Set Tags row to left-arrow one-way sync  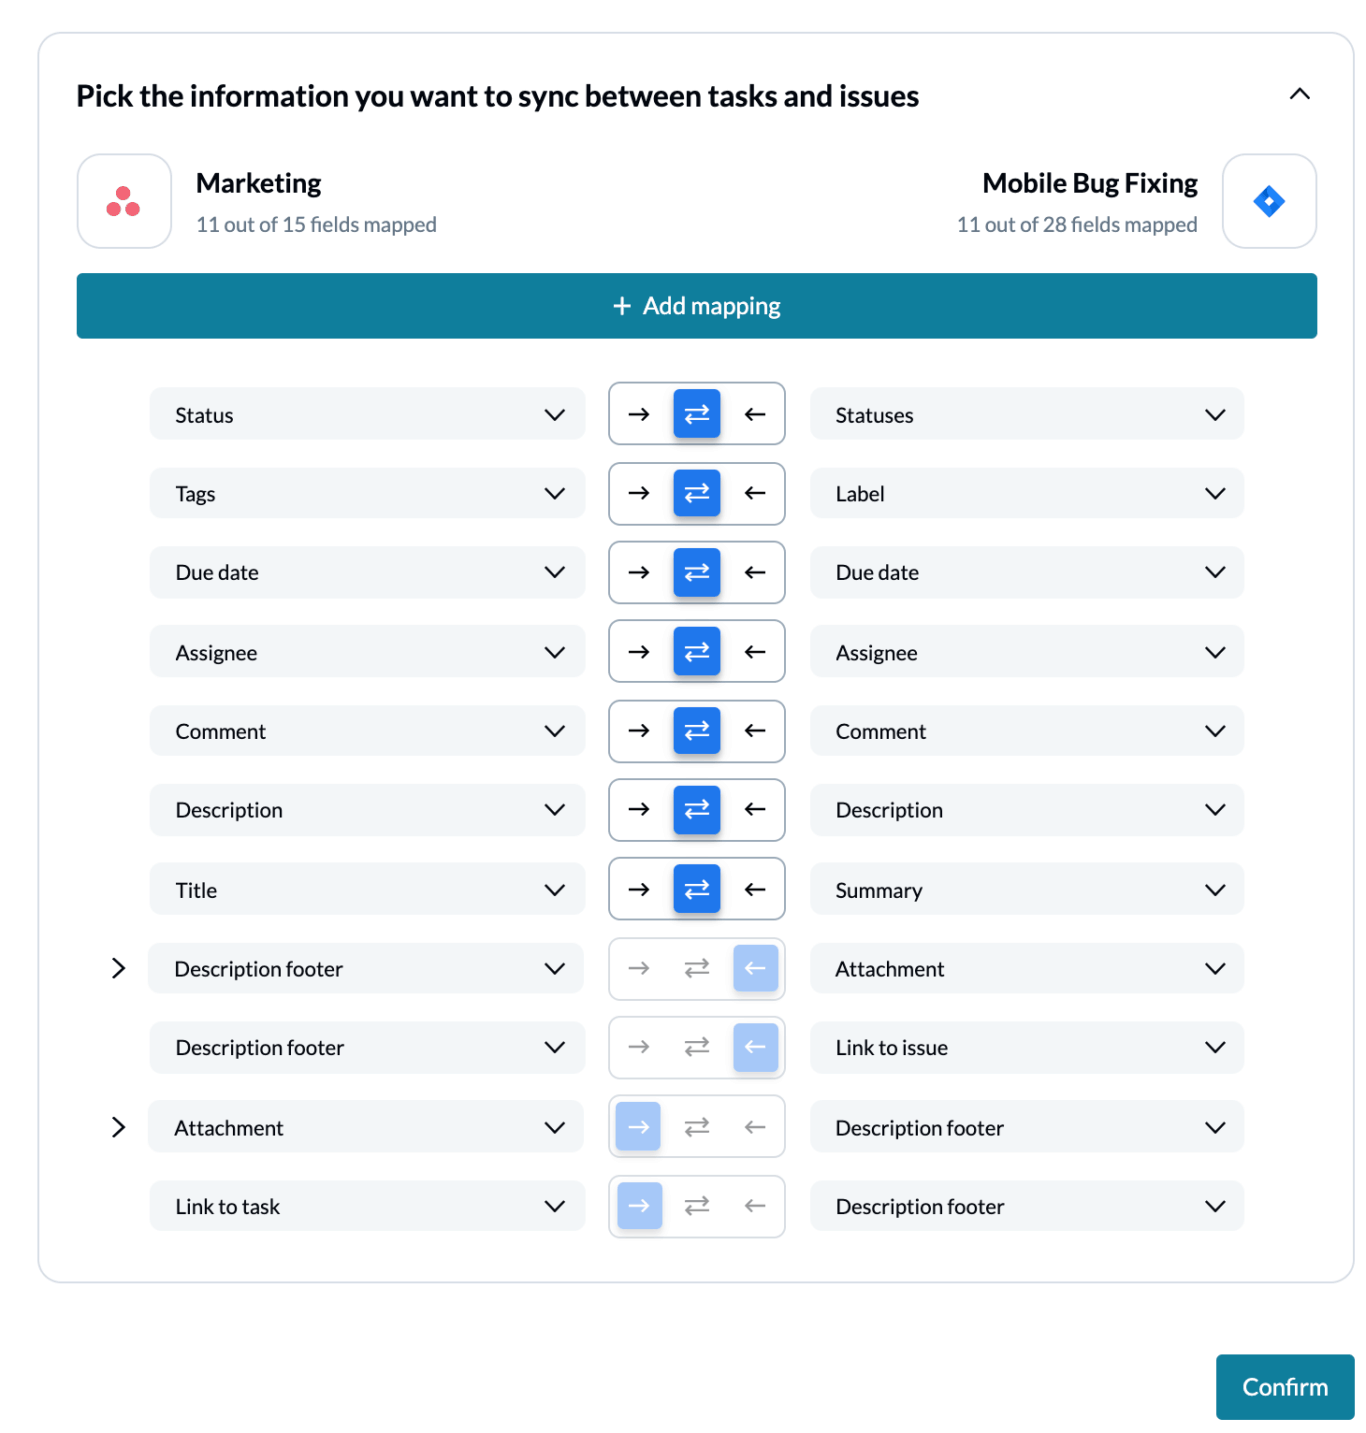point(755,493)
